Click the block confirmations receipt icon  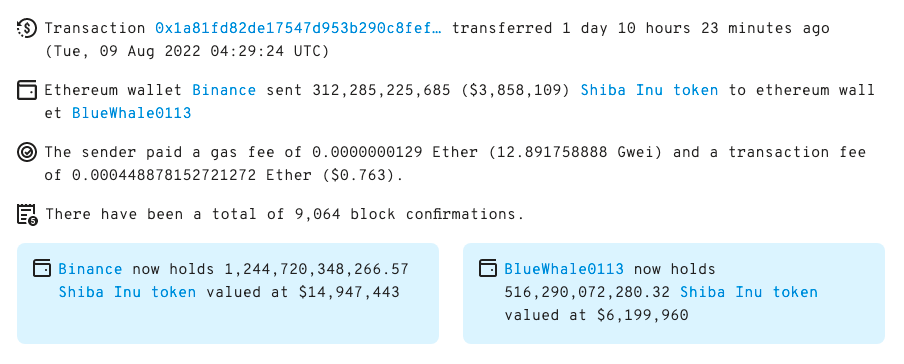[27, 215]
